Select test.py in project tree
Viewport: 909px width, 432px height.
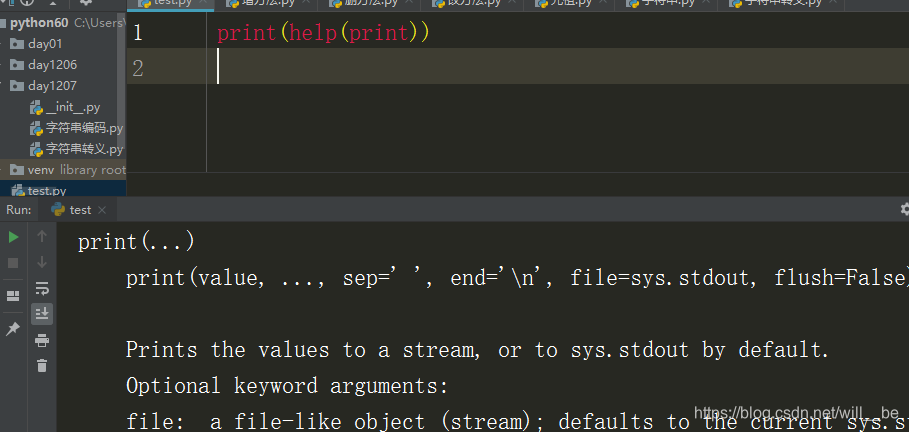pyautogui.click(x=47, y=190)
